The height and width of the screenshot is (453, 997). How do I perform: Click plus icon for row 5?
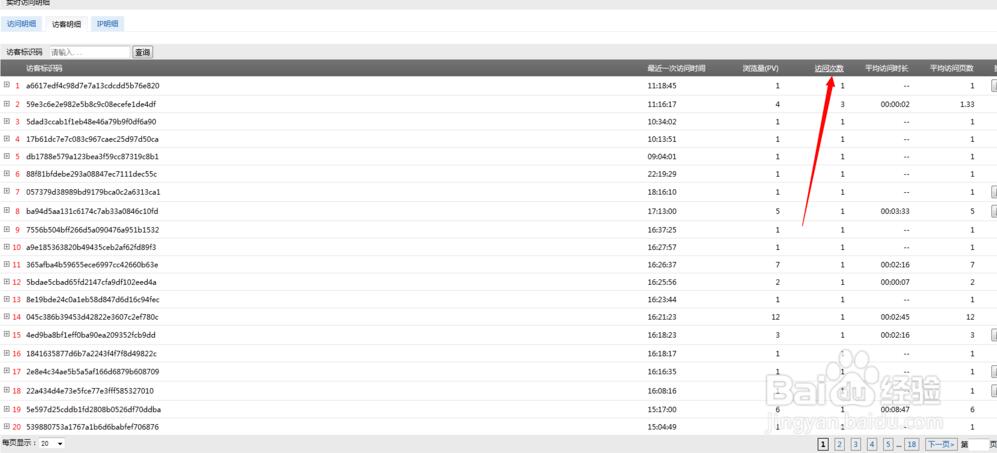click(7, 156)
